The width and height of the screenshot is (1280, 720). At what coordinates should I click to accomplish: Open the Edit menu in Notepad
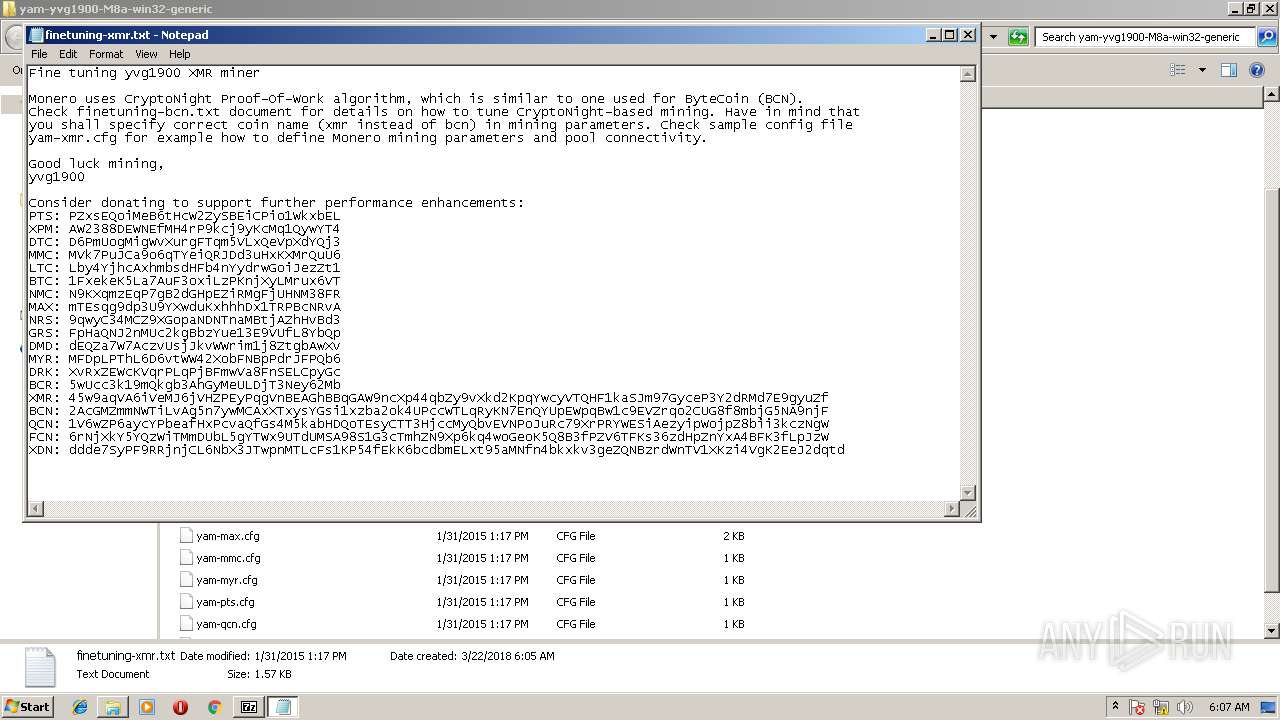(68, 54)
